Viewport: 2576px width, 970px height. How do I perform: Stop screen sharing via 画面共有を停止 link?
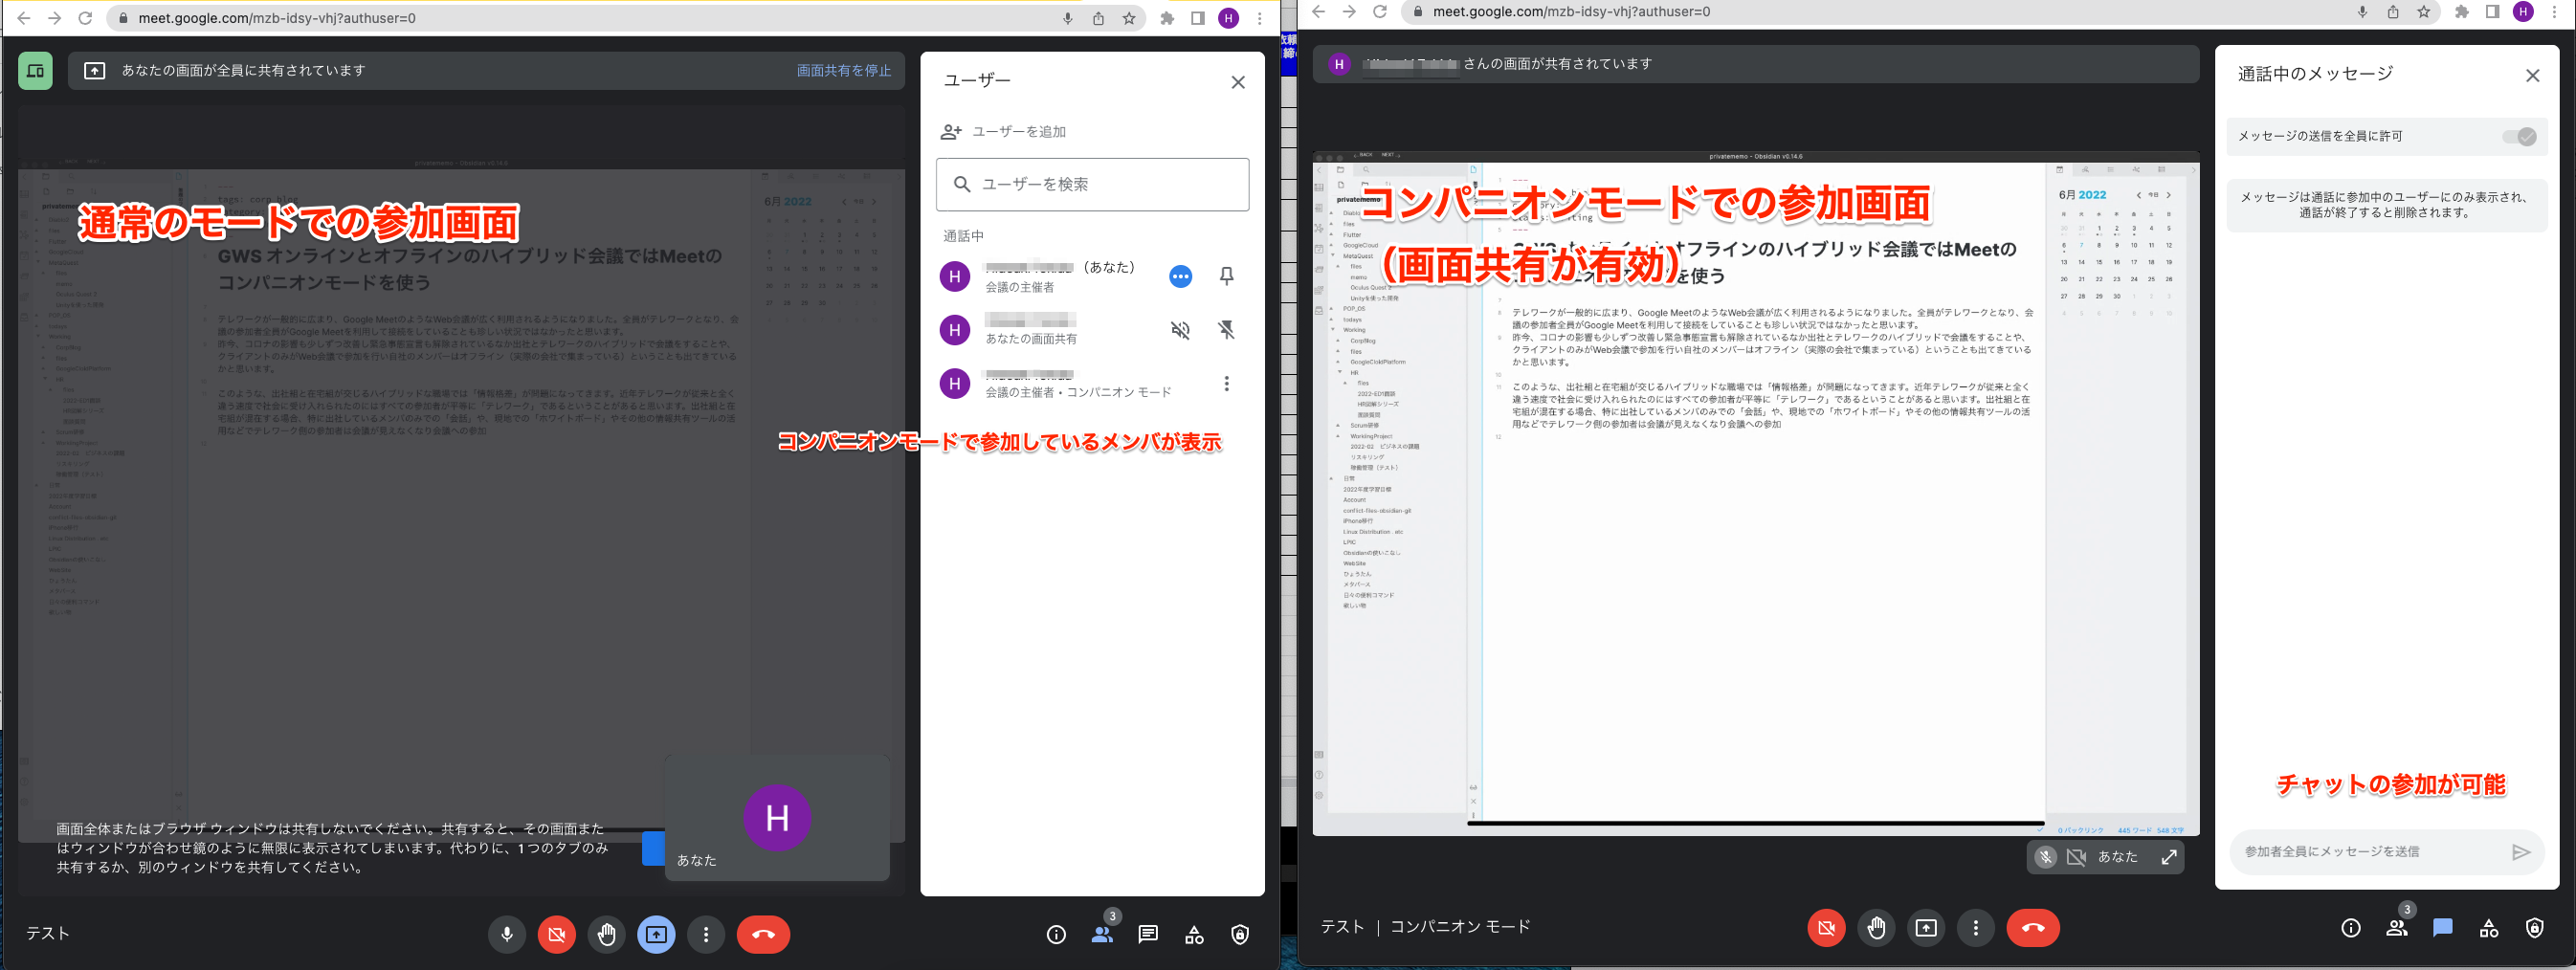(843, 71)
